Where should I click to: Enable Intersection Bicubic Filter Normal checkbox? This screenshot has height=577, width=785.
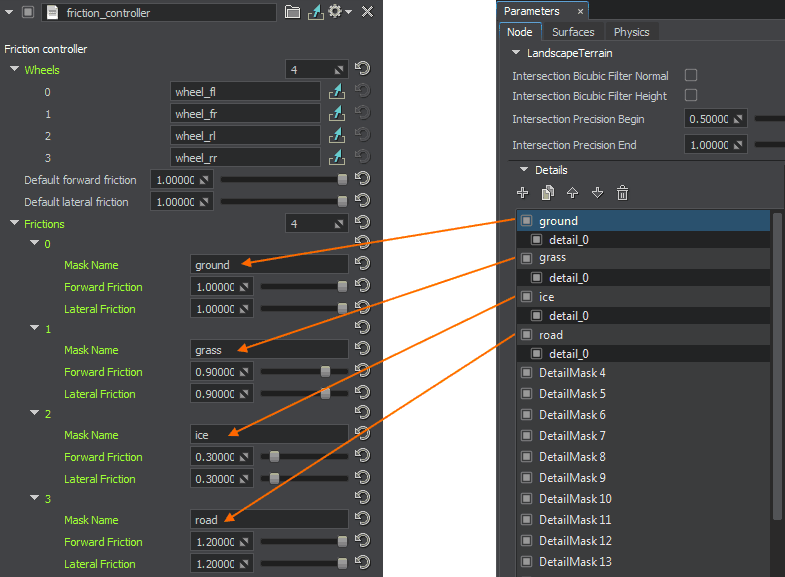point(690,76)
